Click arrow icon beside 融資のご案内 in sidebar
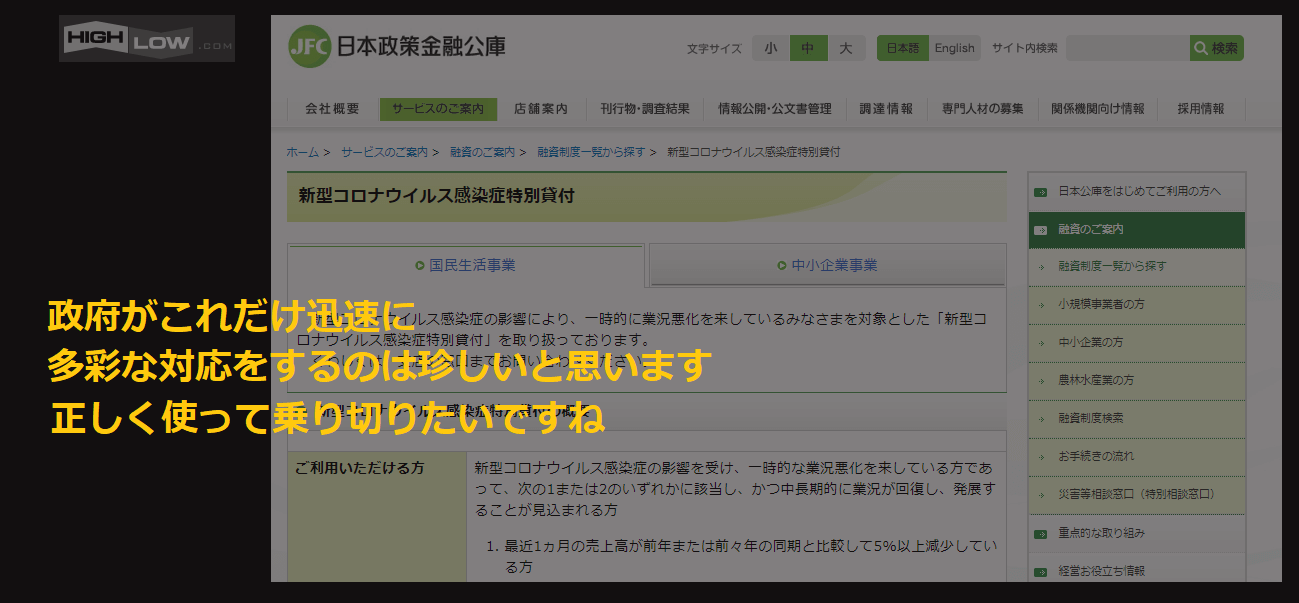Viewport: 1299px width, 603px height. click(1041, 230)
